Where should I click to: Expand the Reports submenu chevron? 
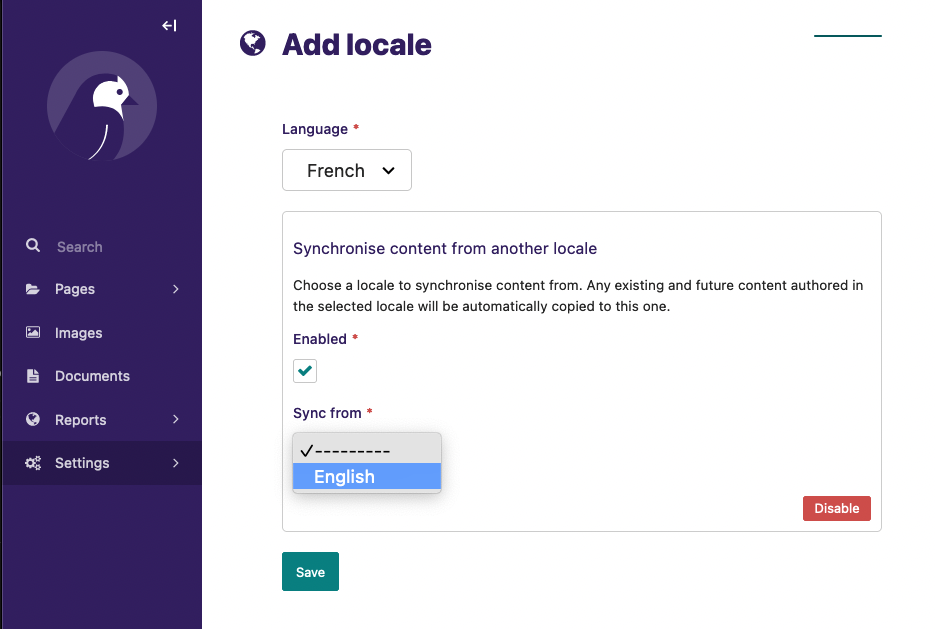pyautogui.click(x=176, y=419)
